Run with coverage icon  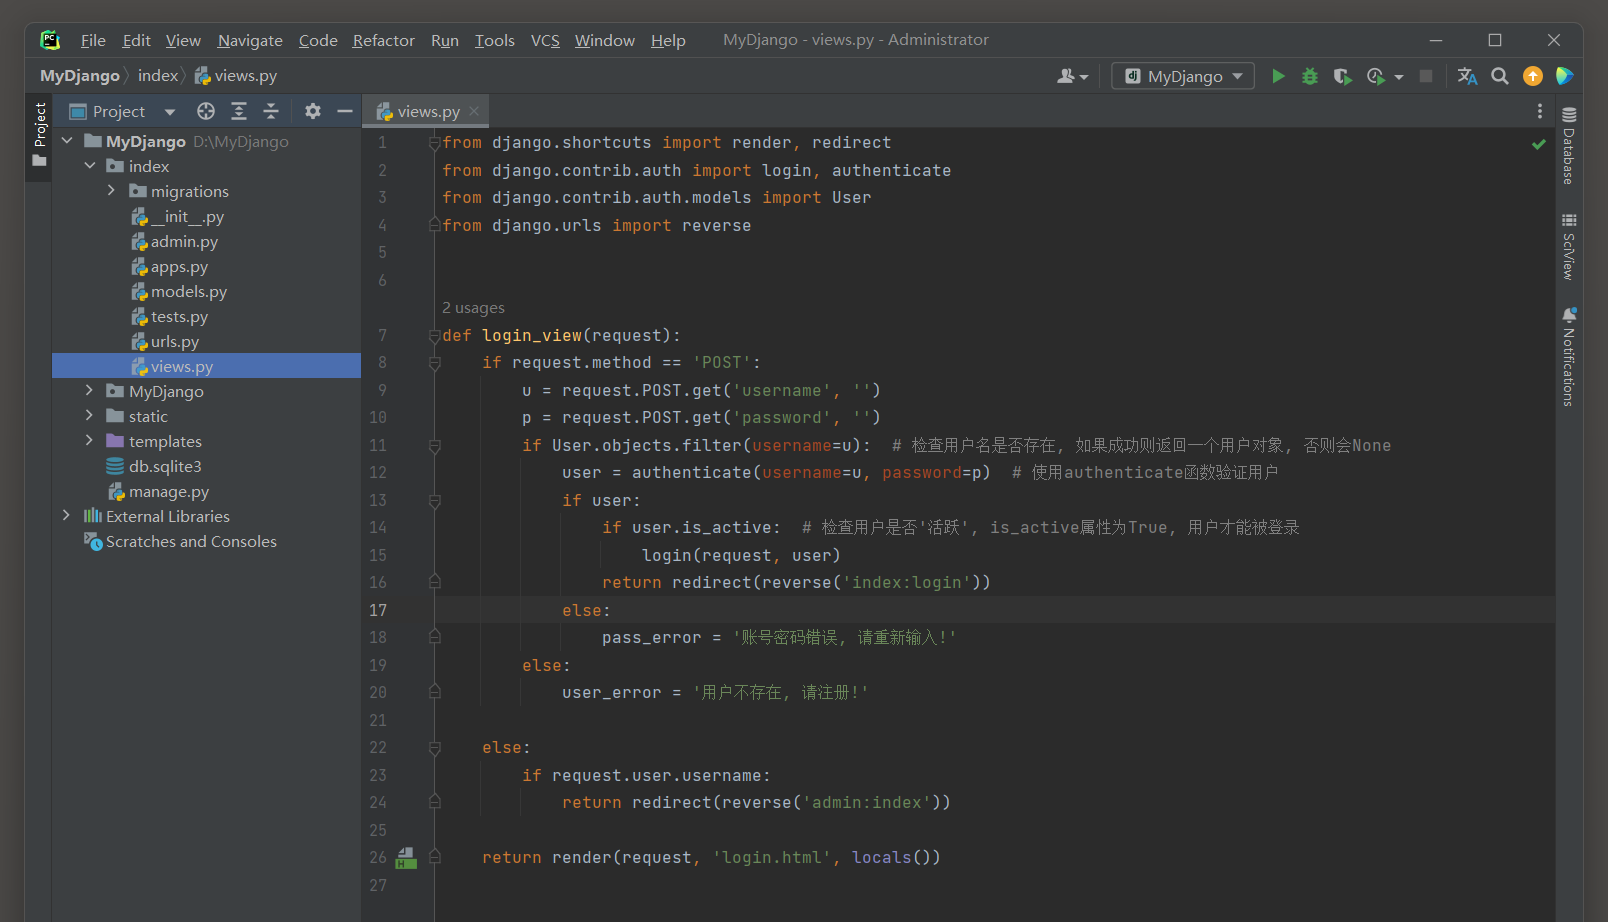[x=1342, y=76]
